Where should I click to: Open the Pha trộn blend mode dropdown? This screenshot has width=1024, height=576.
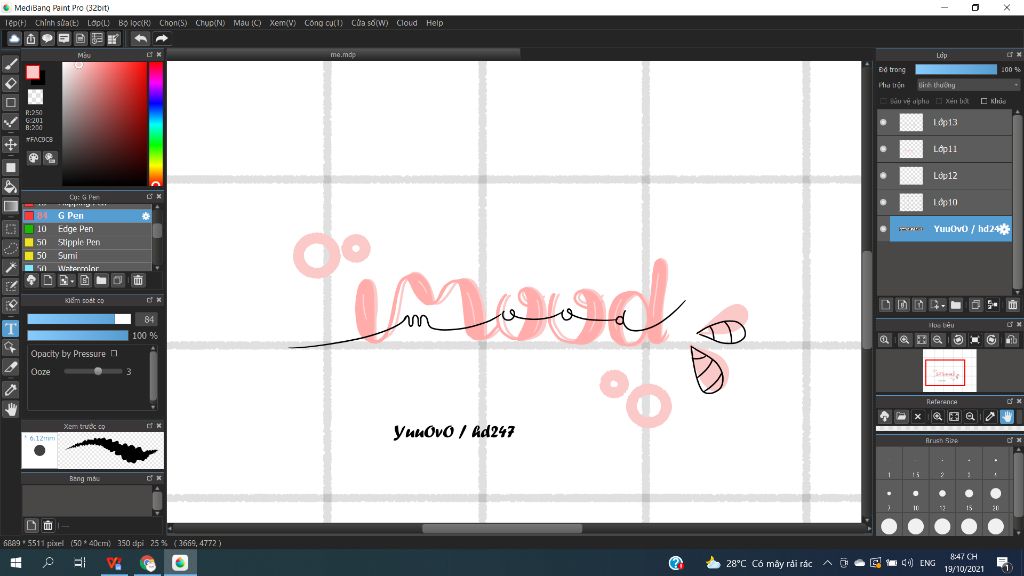click(968, 85)
